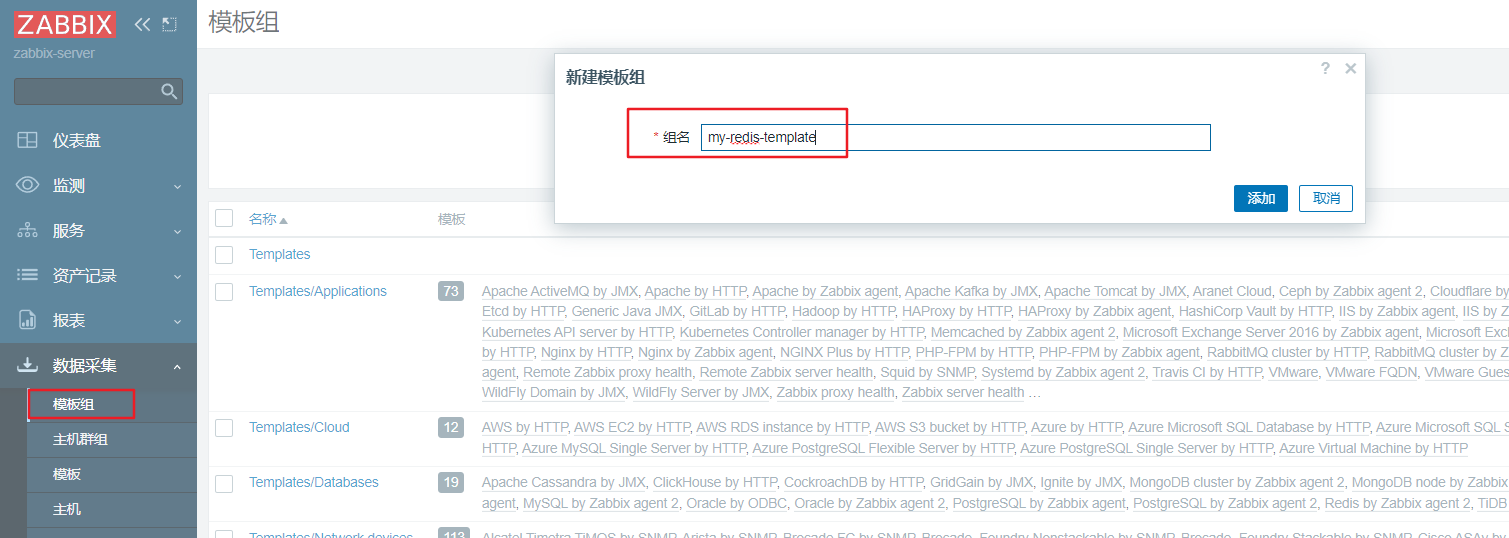
Task: Click the chevron beside 资产记录
Action: click(177, 277)
